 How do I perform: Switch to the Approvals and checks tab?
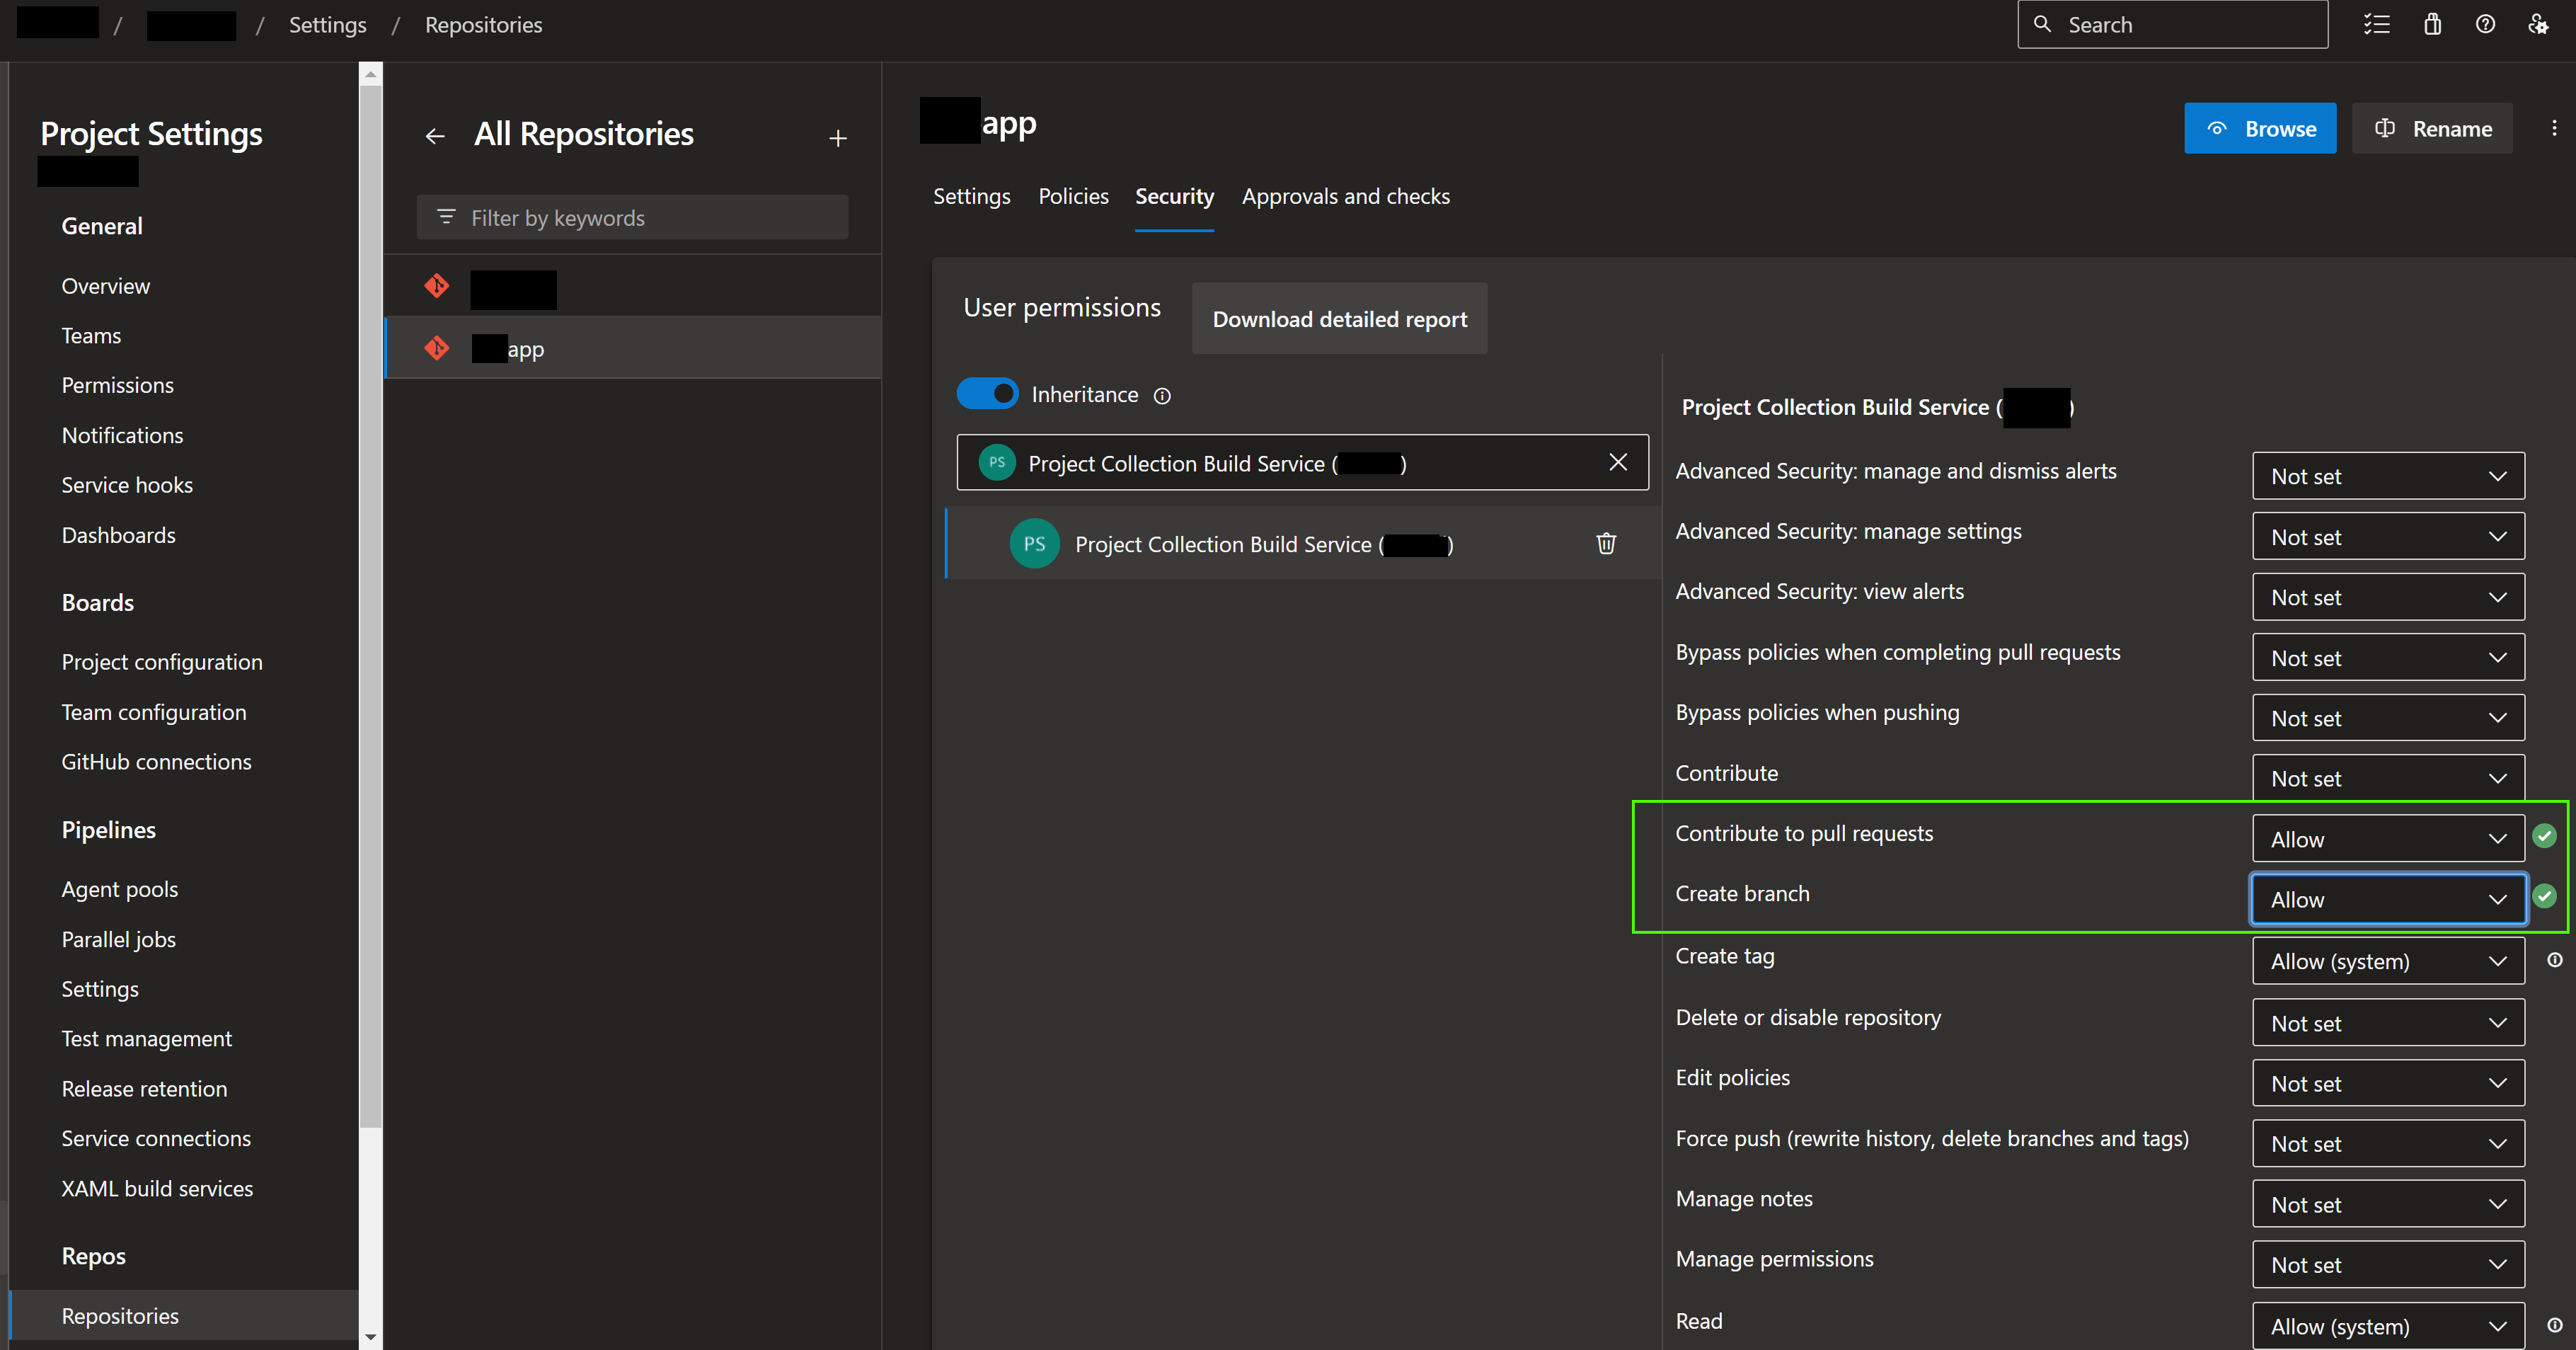tap(1345, 197)
